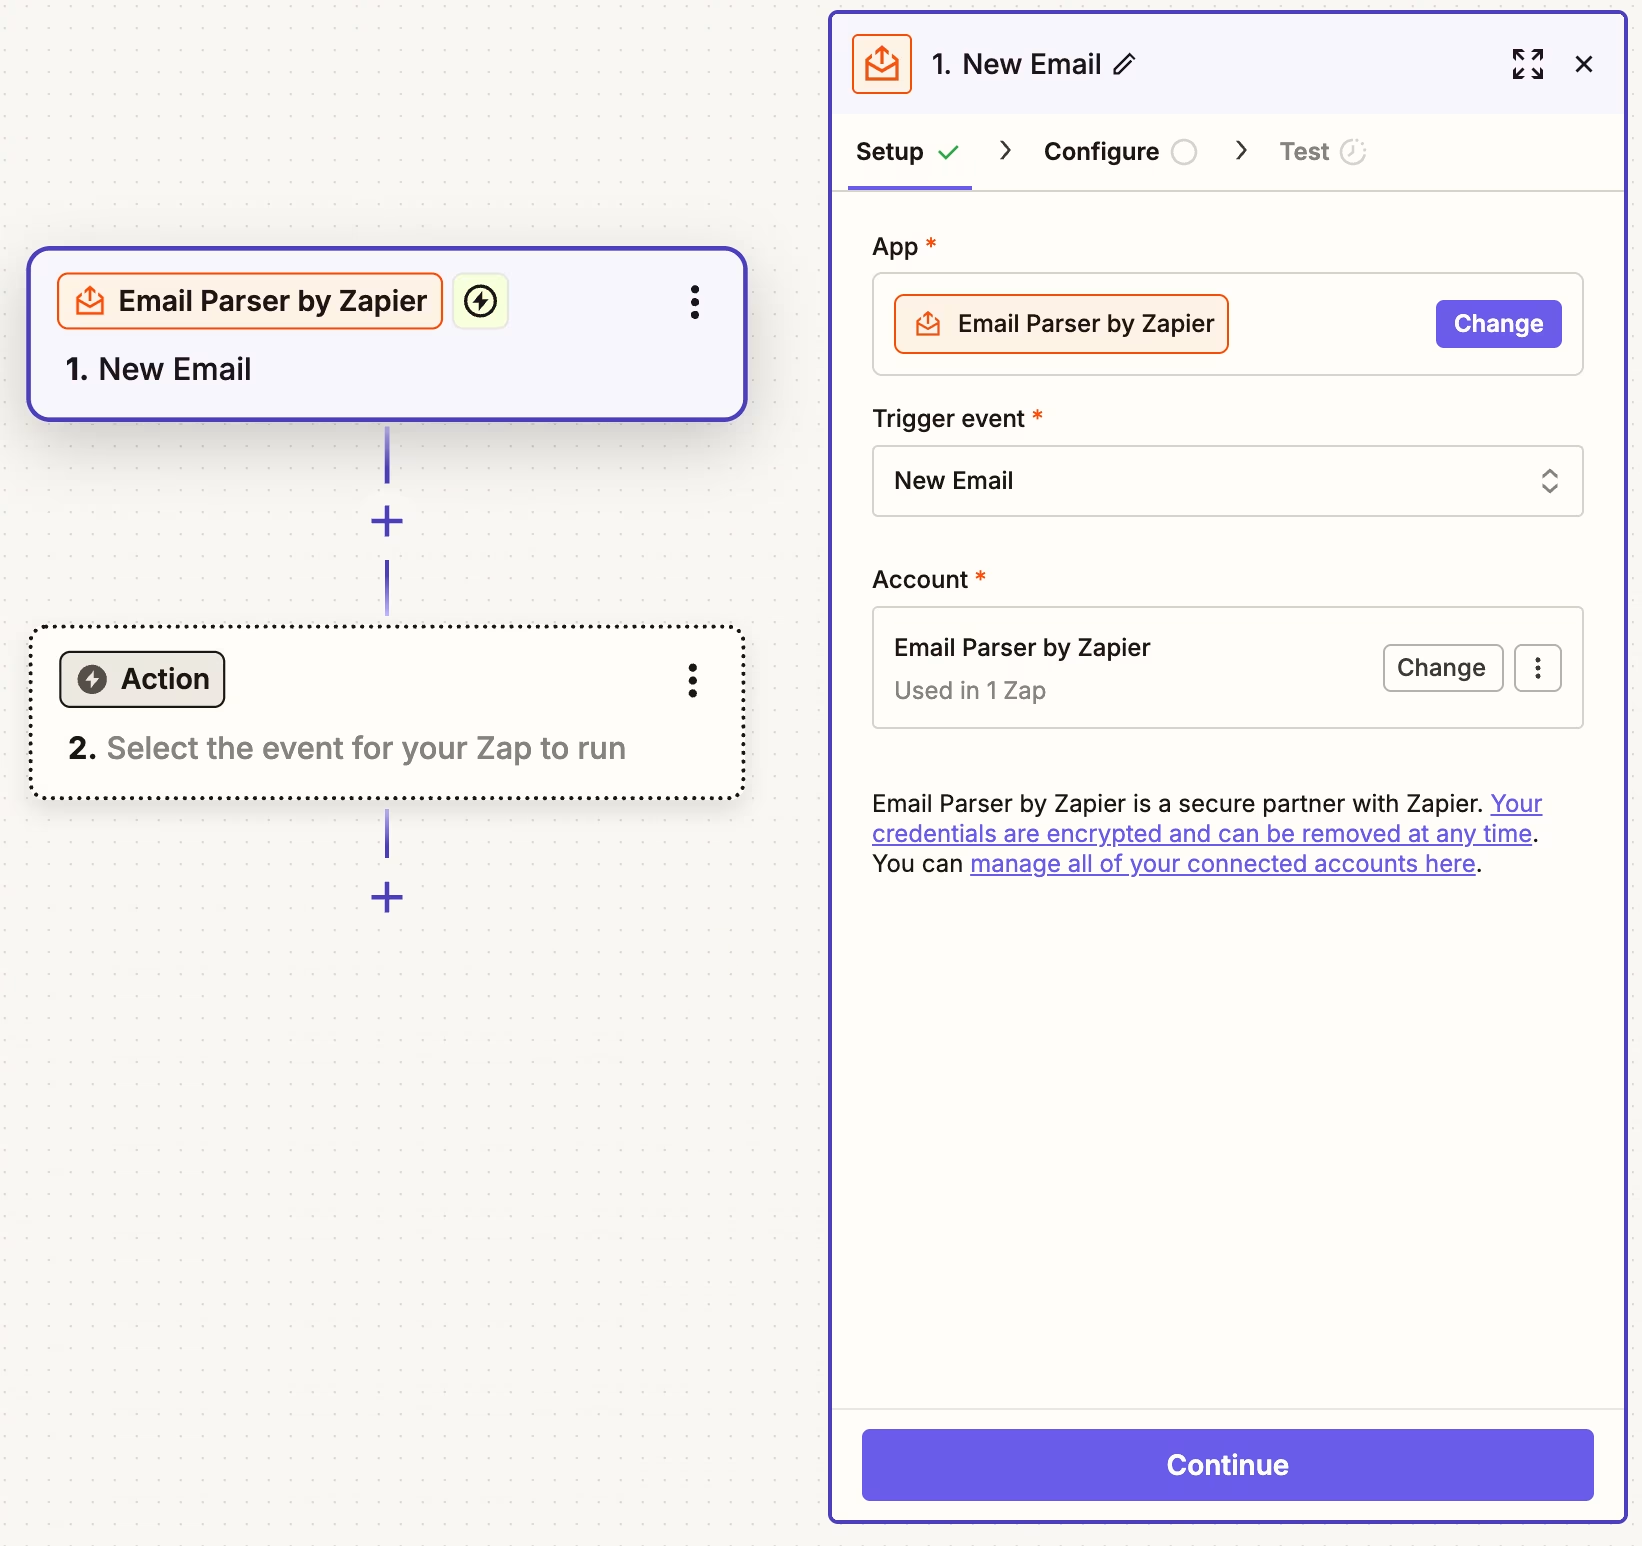Open the three-dot menu on the Action step

pyautogui.click(x=692, y=680)
